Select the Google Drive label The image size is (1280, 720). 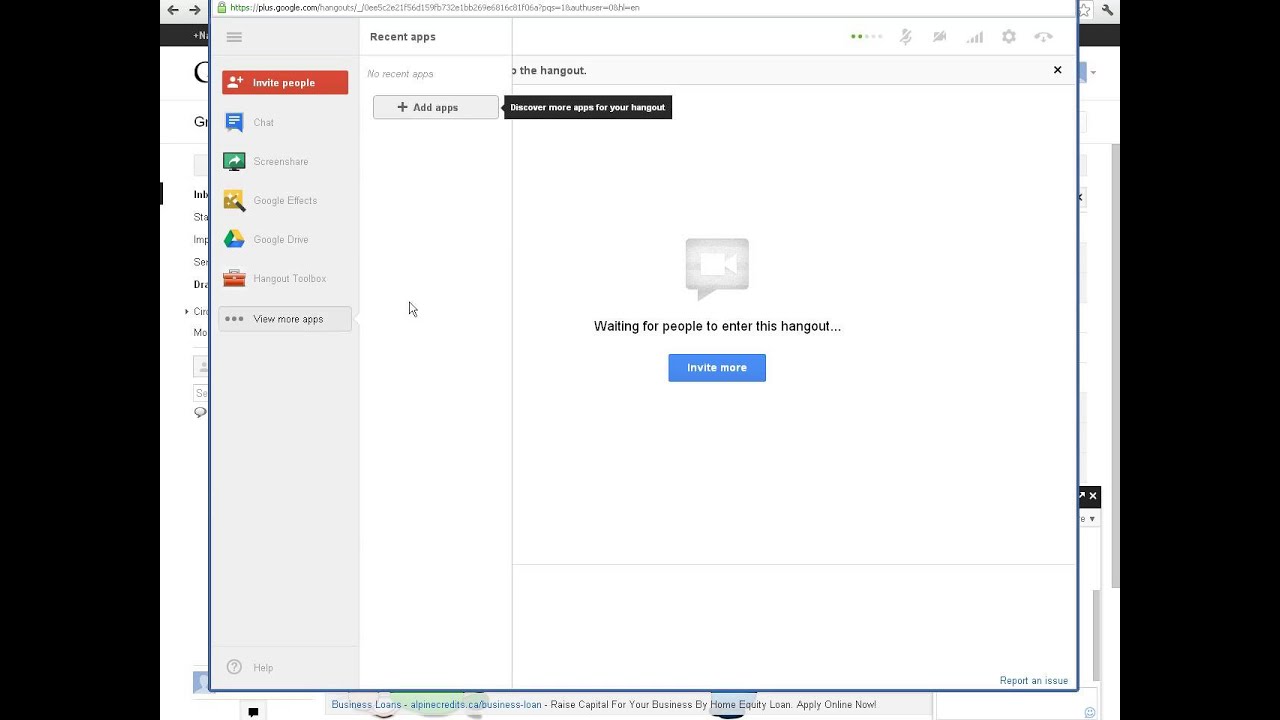pyautogui.click(x=281, y=239)
